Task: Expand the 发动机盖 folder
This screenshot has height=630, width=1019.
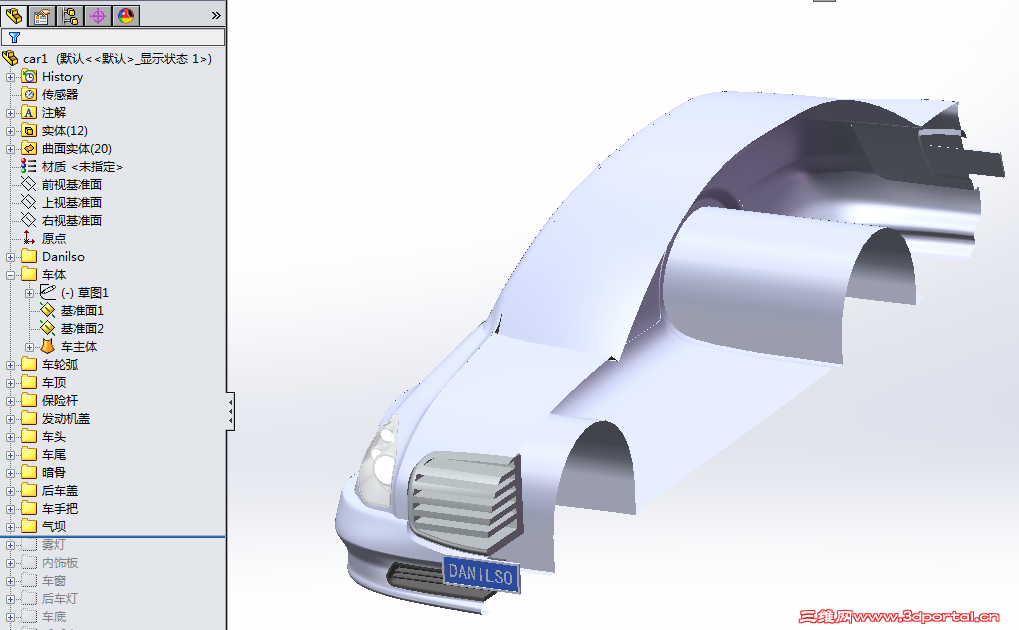Action: (x=10, y=419)
